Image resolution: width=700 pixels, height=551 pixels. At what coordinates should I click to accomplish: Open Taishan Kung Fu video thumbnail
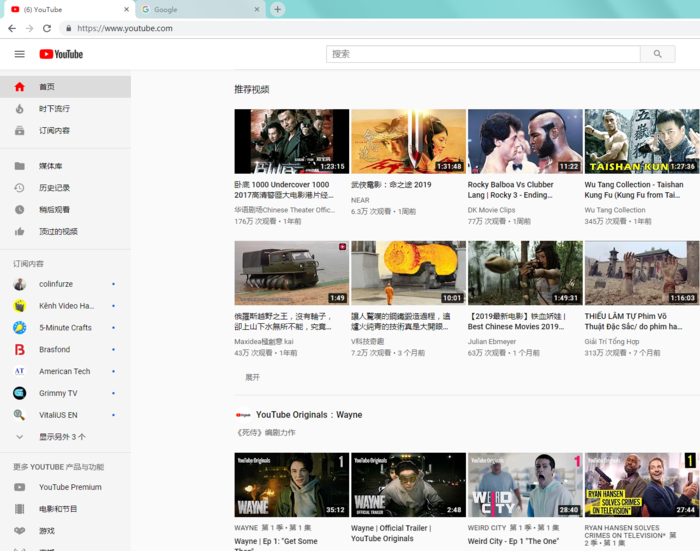coord(642,141)
